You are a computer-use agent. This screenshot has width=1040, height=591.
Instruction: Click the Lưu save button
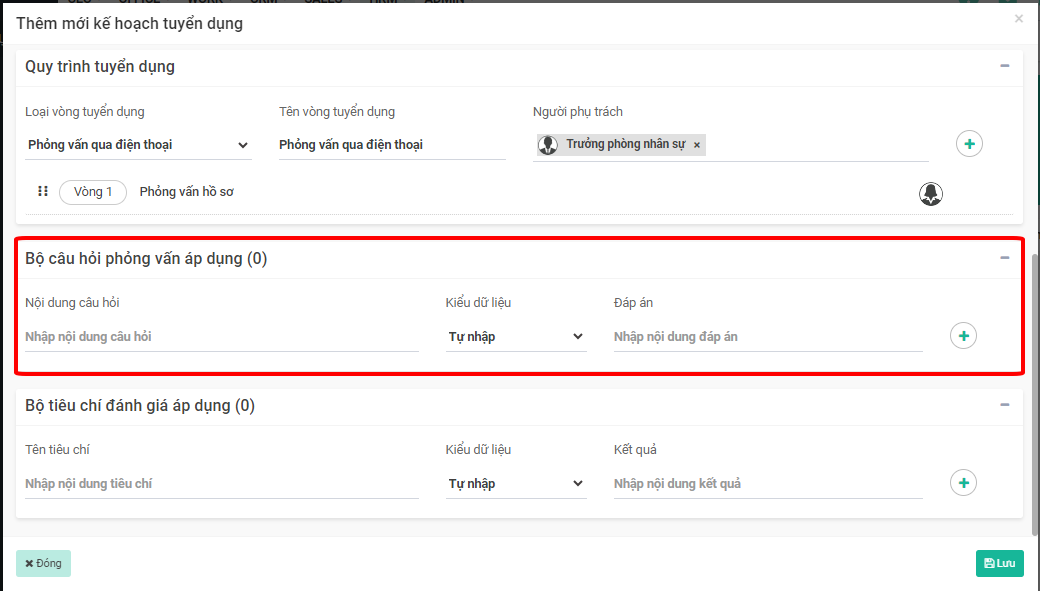point(999,563)
